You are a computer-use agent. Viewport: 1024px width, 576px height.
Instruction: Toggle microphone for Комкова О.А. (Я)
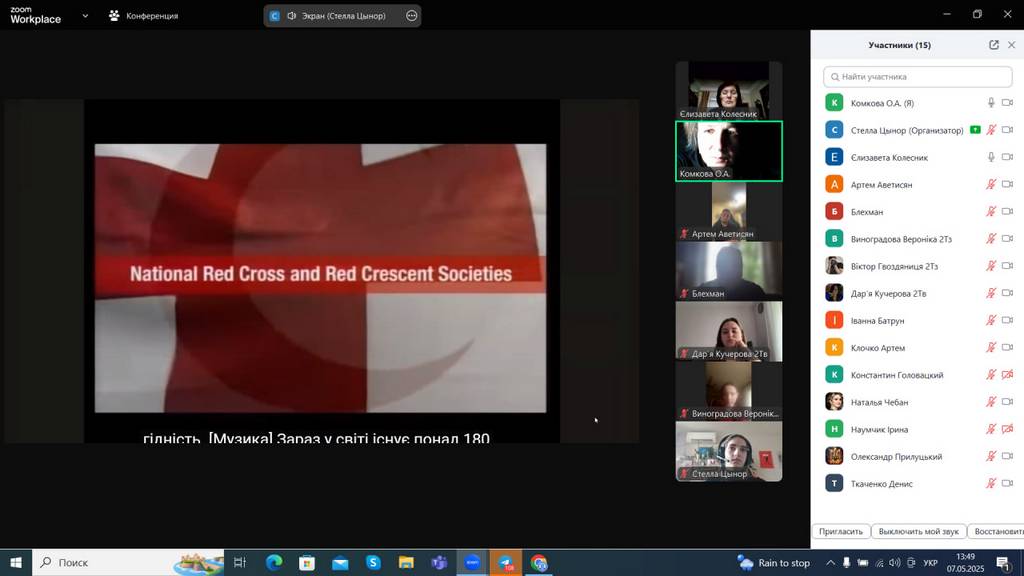[x=991, y=103]
